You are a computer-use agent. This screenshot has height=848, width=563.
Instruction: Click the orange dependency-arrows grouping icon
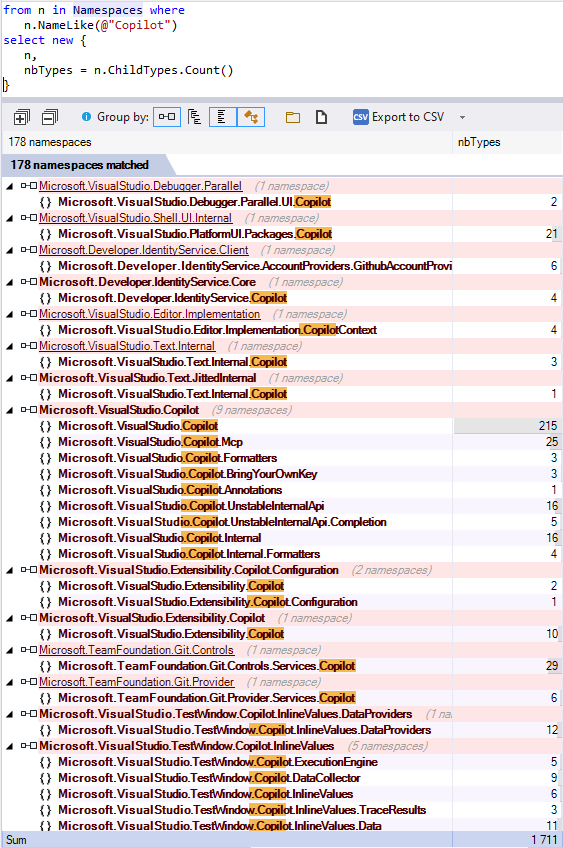point(251,117)
